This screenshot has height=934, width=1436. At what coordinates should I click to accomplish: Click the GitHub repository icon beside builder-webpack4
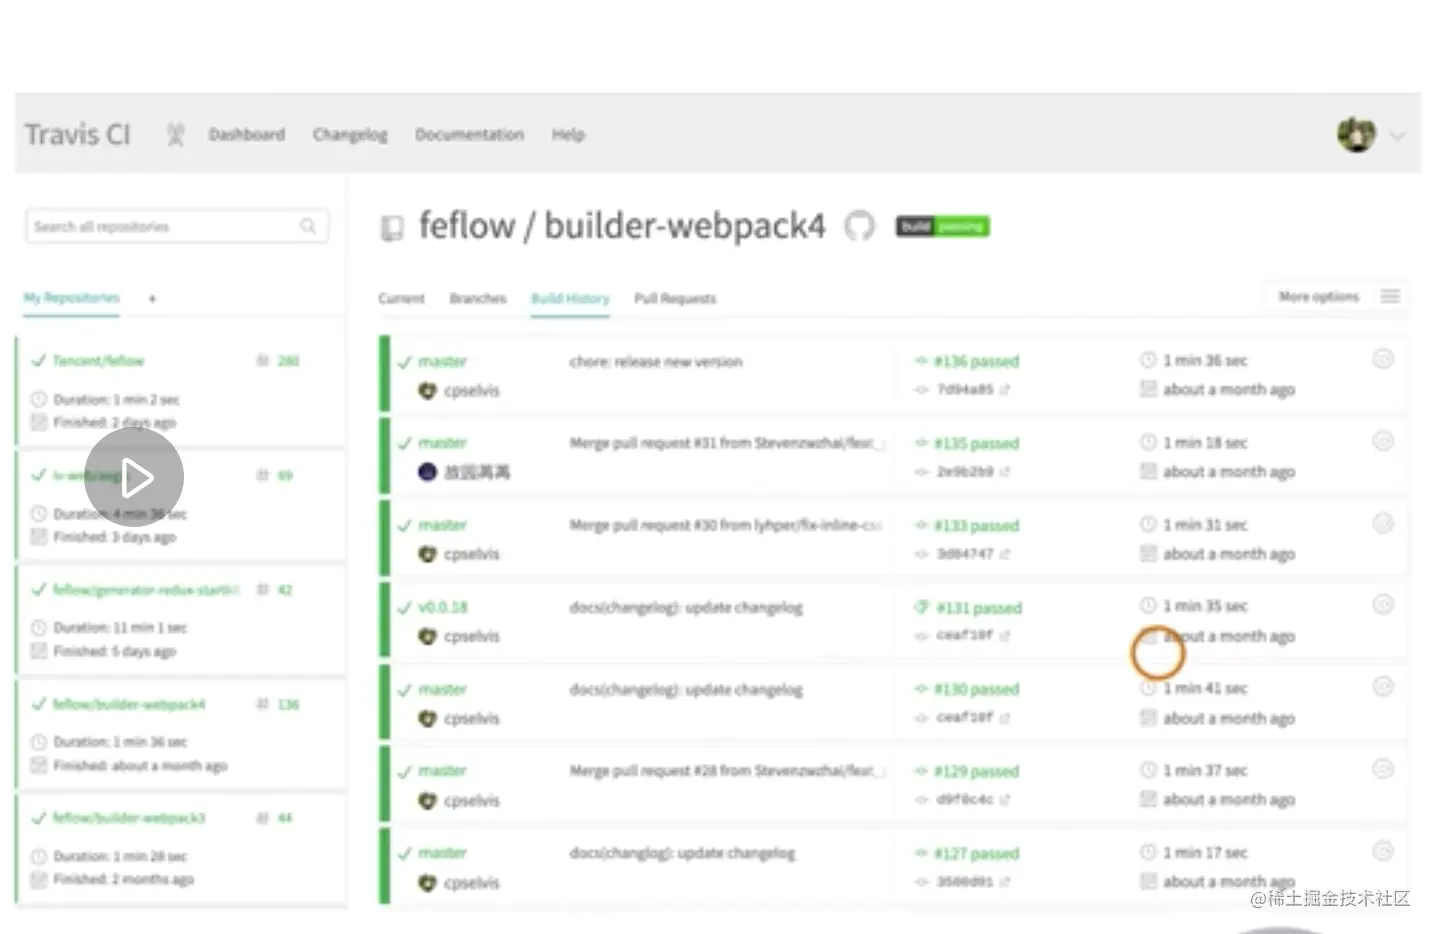point(859,226)
